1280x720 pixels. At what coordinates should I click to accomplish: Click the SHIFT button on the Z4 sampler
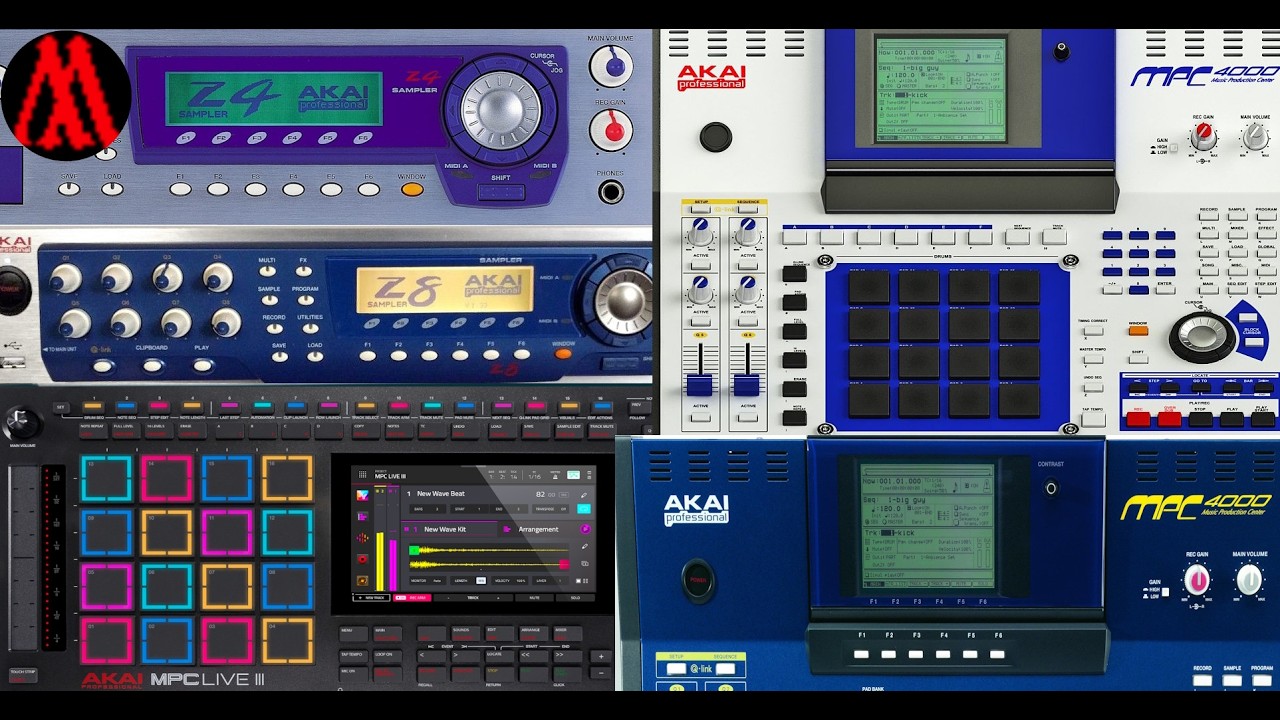point(501,191)
